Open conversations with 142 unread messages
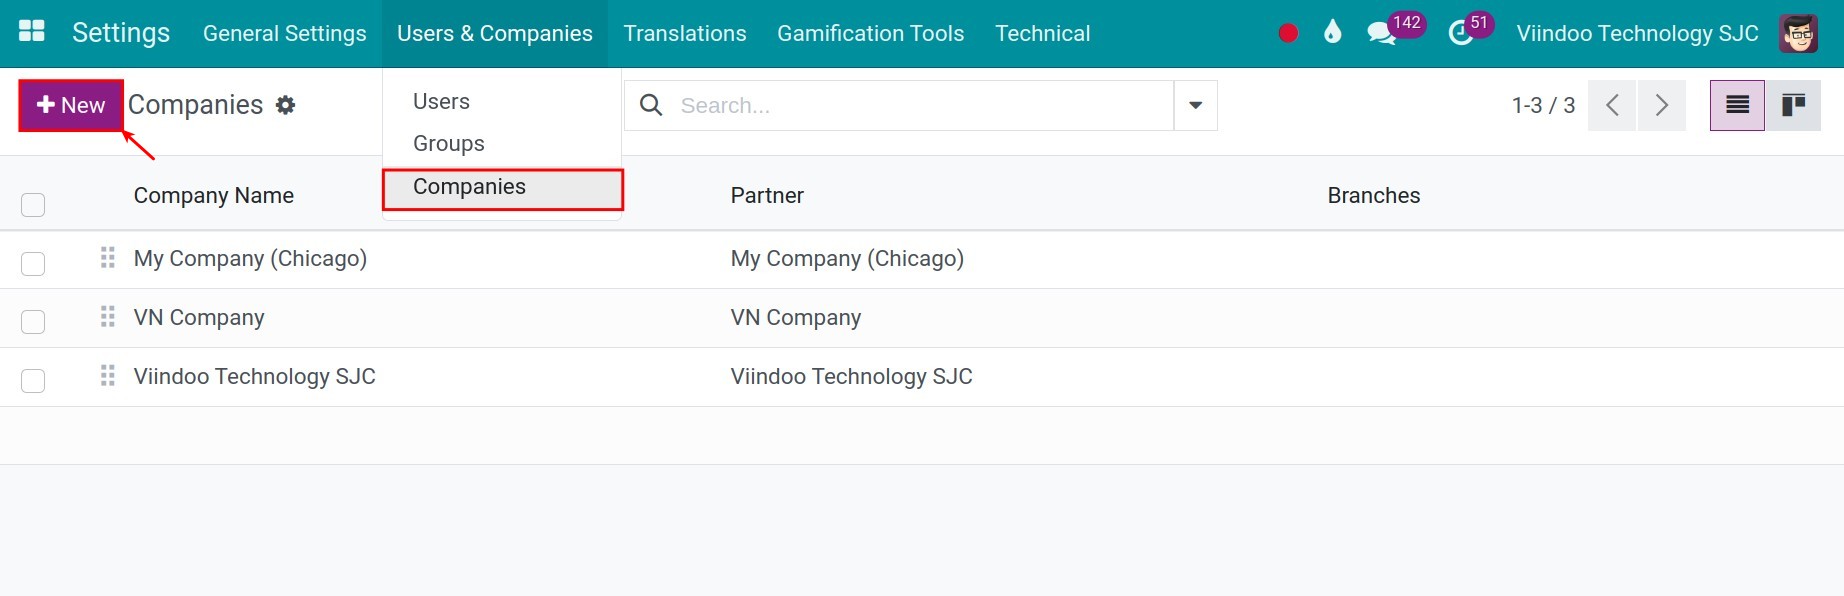 coord(1394,30)
